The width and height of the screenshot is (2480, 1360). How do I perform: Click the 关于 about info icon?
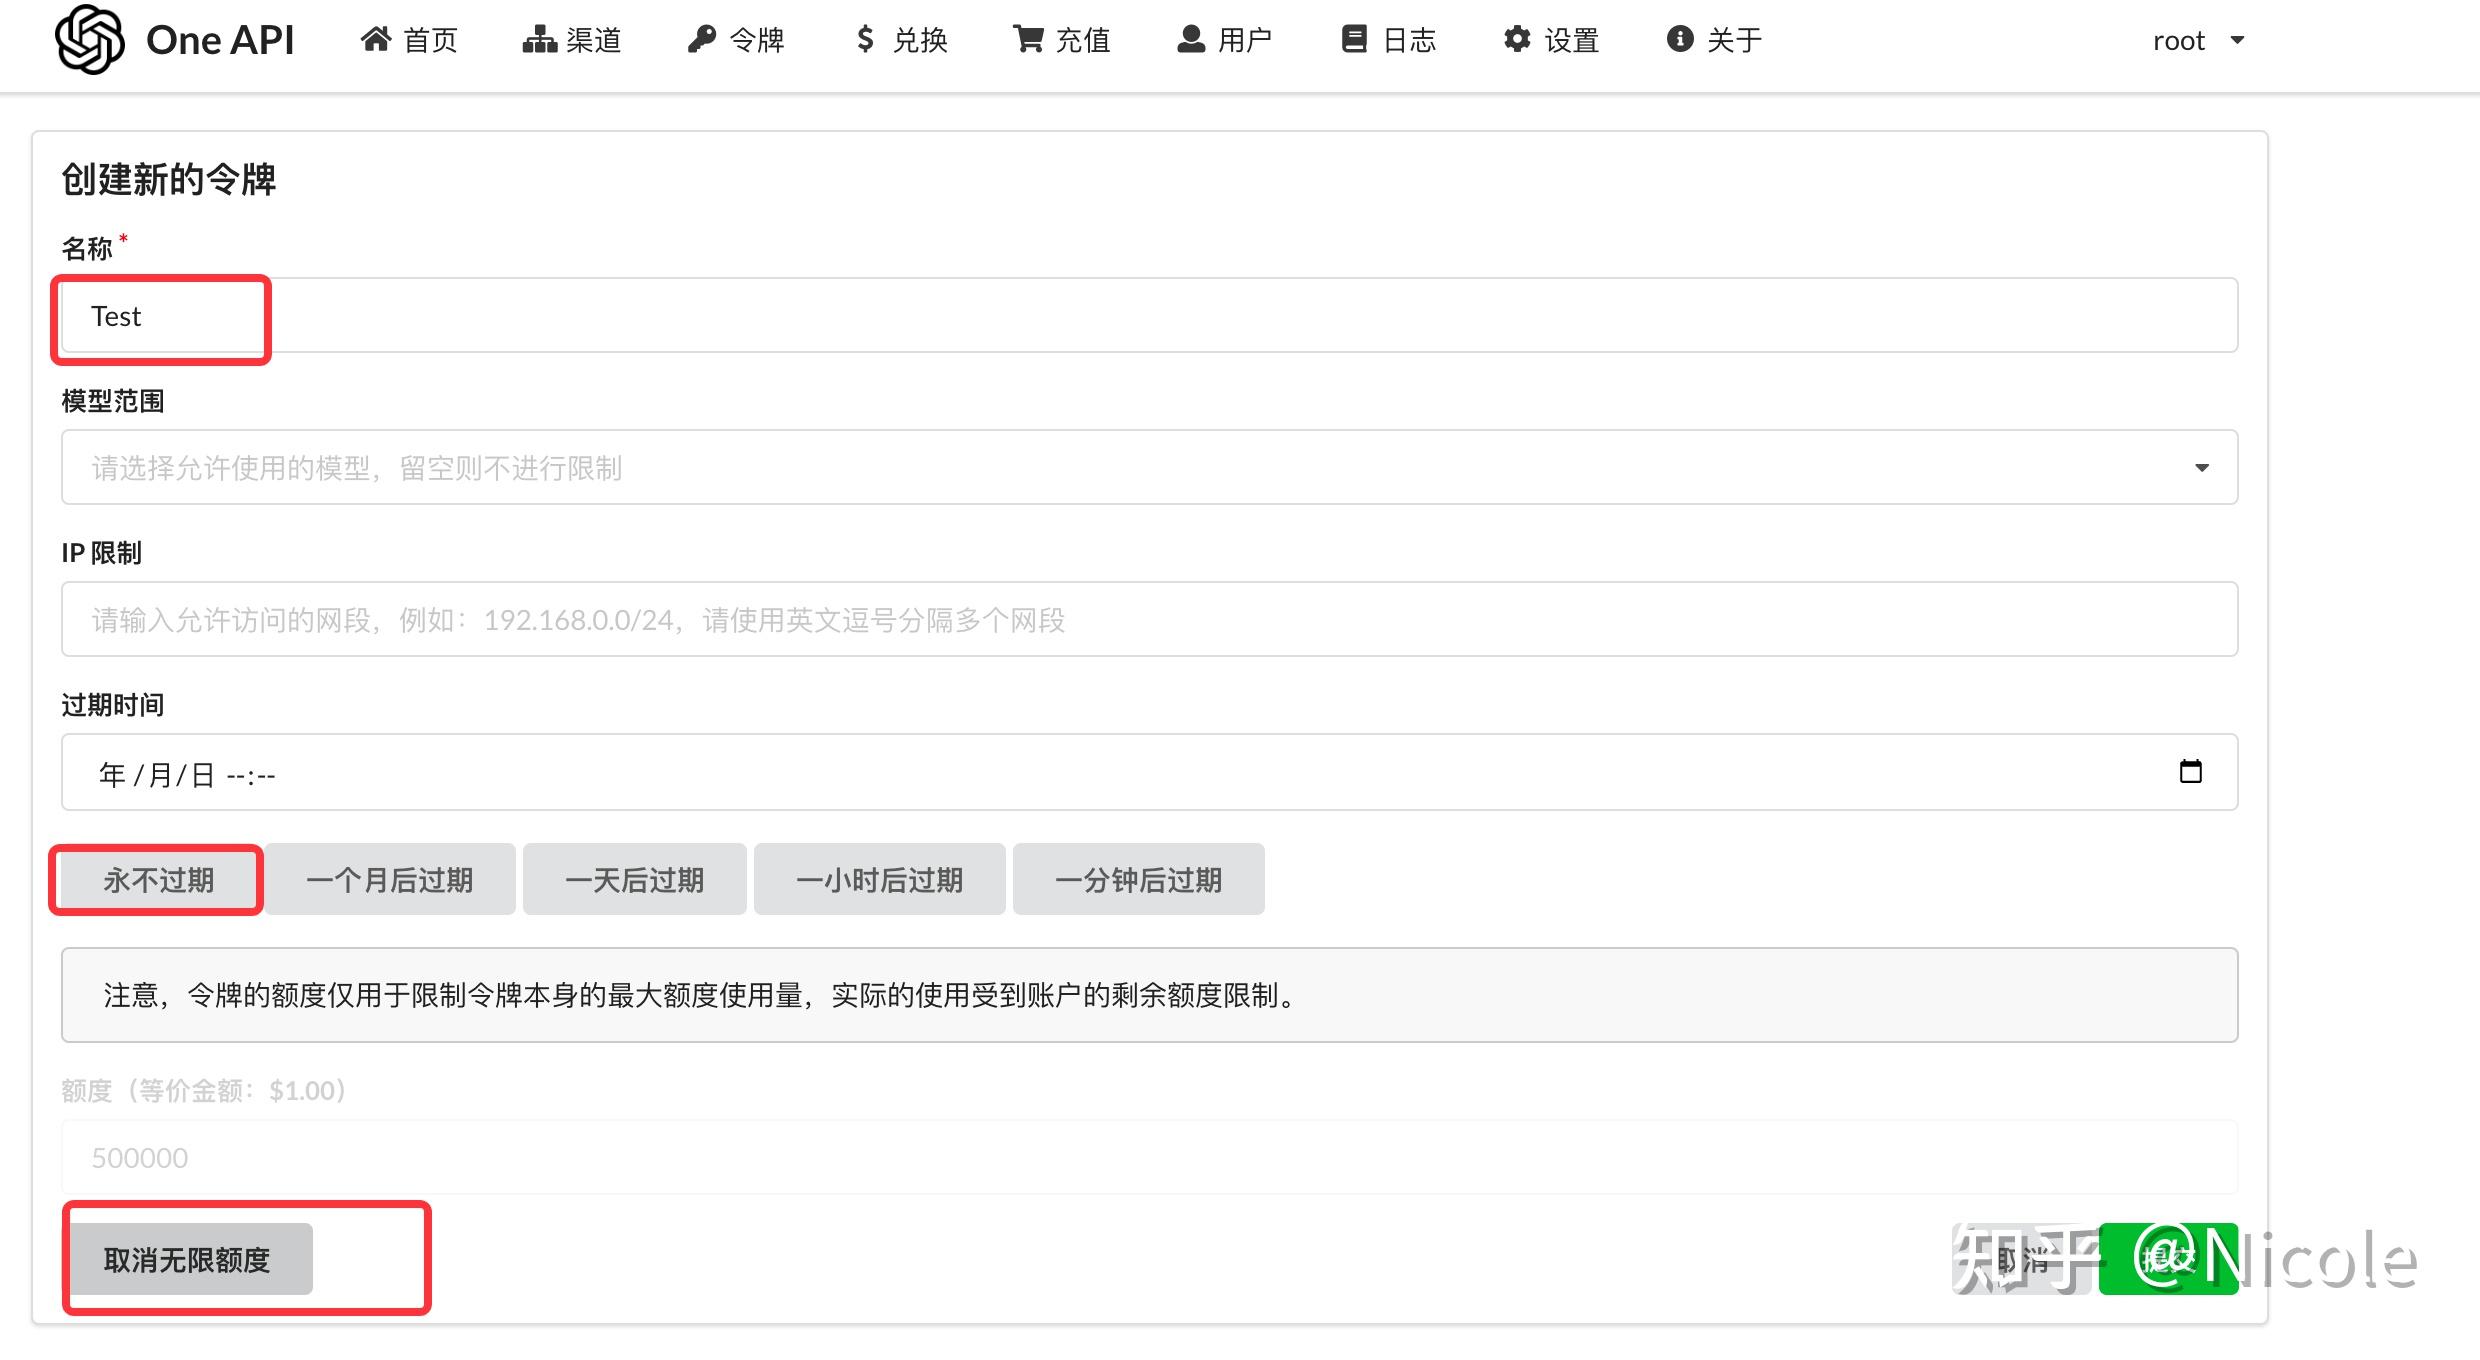click(1680, 39)
